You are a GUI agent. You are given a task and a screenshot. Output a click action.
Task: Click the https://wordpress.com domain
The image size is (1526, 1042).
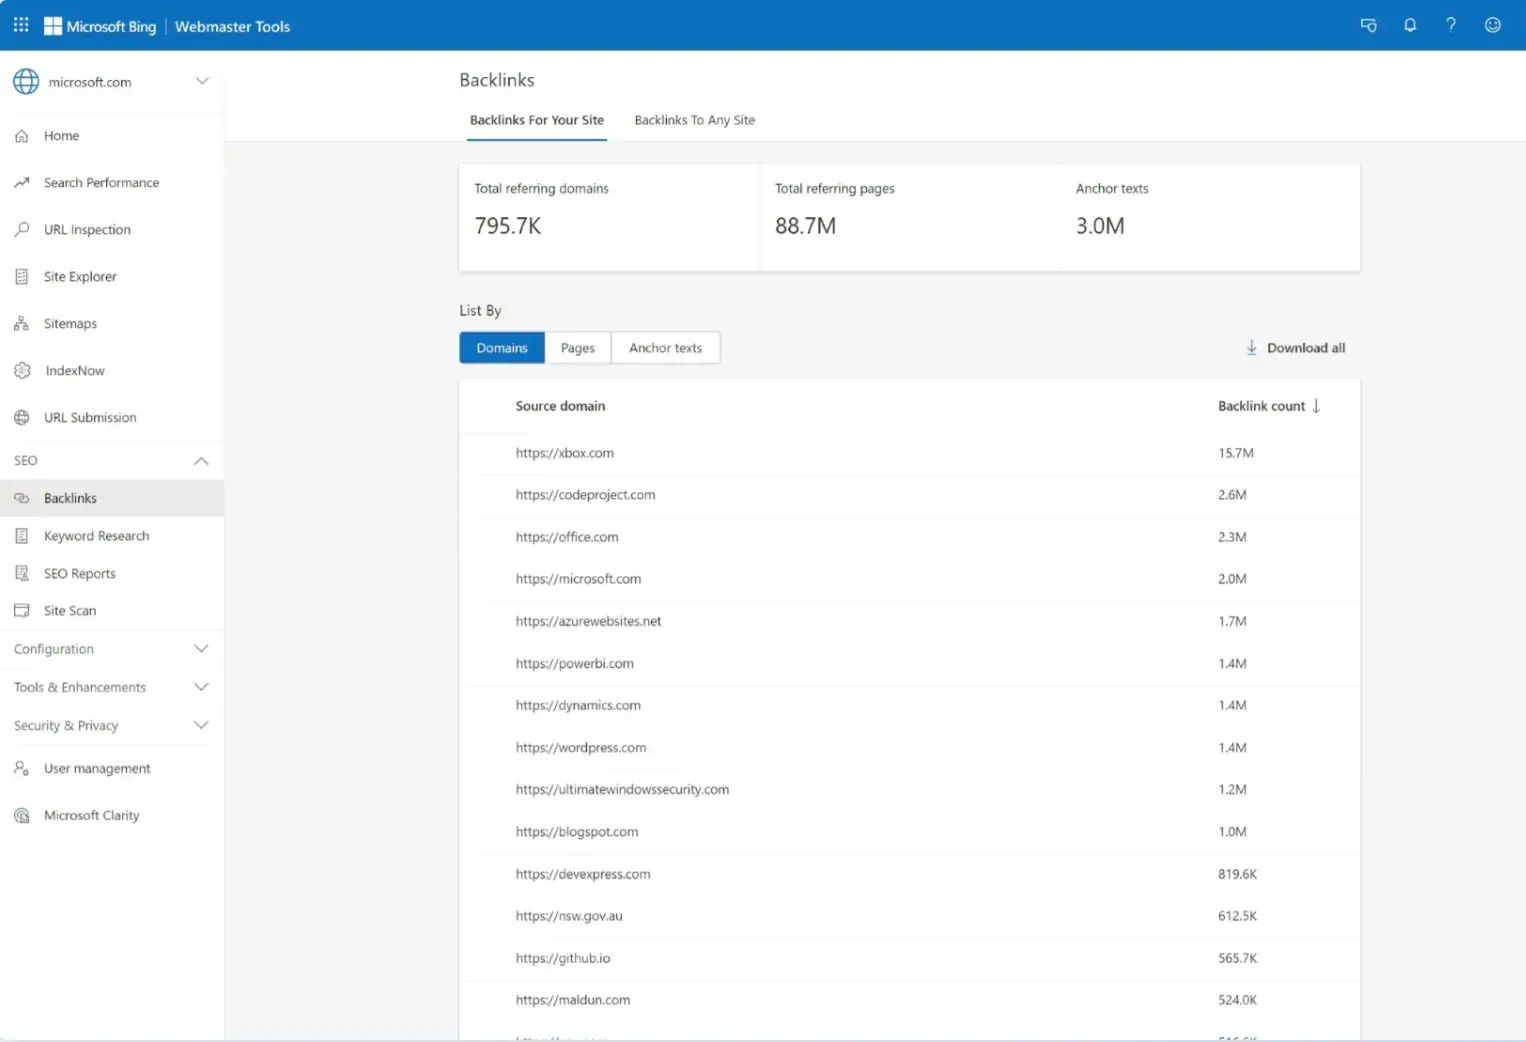(581, 748)
